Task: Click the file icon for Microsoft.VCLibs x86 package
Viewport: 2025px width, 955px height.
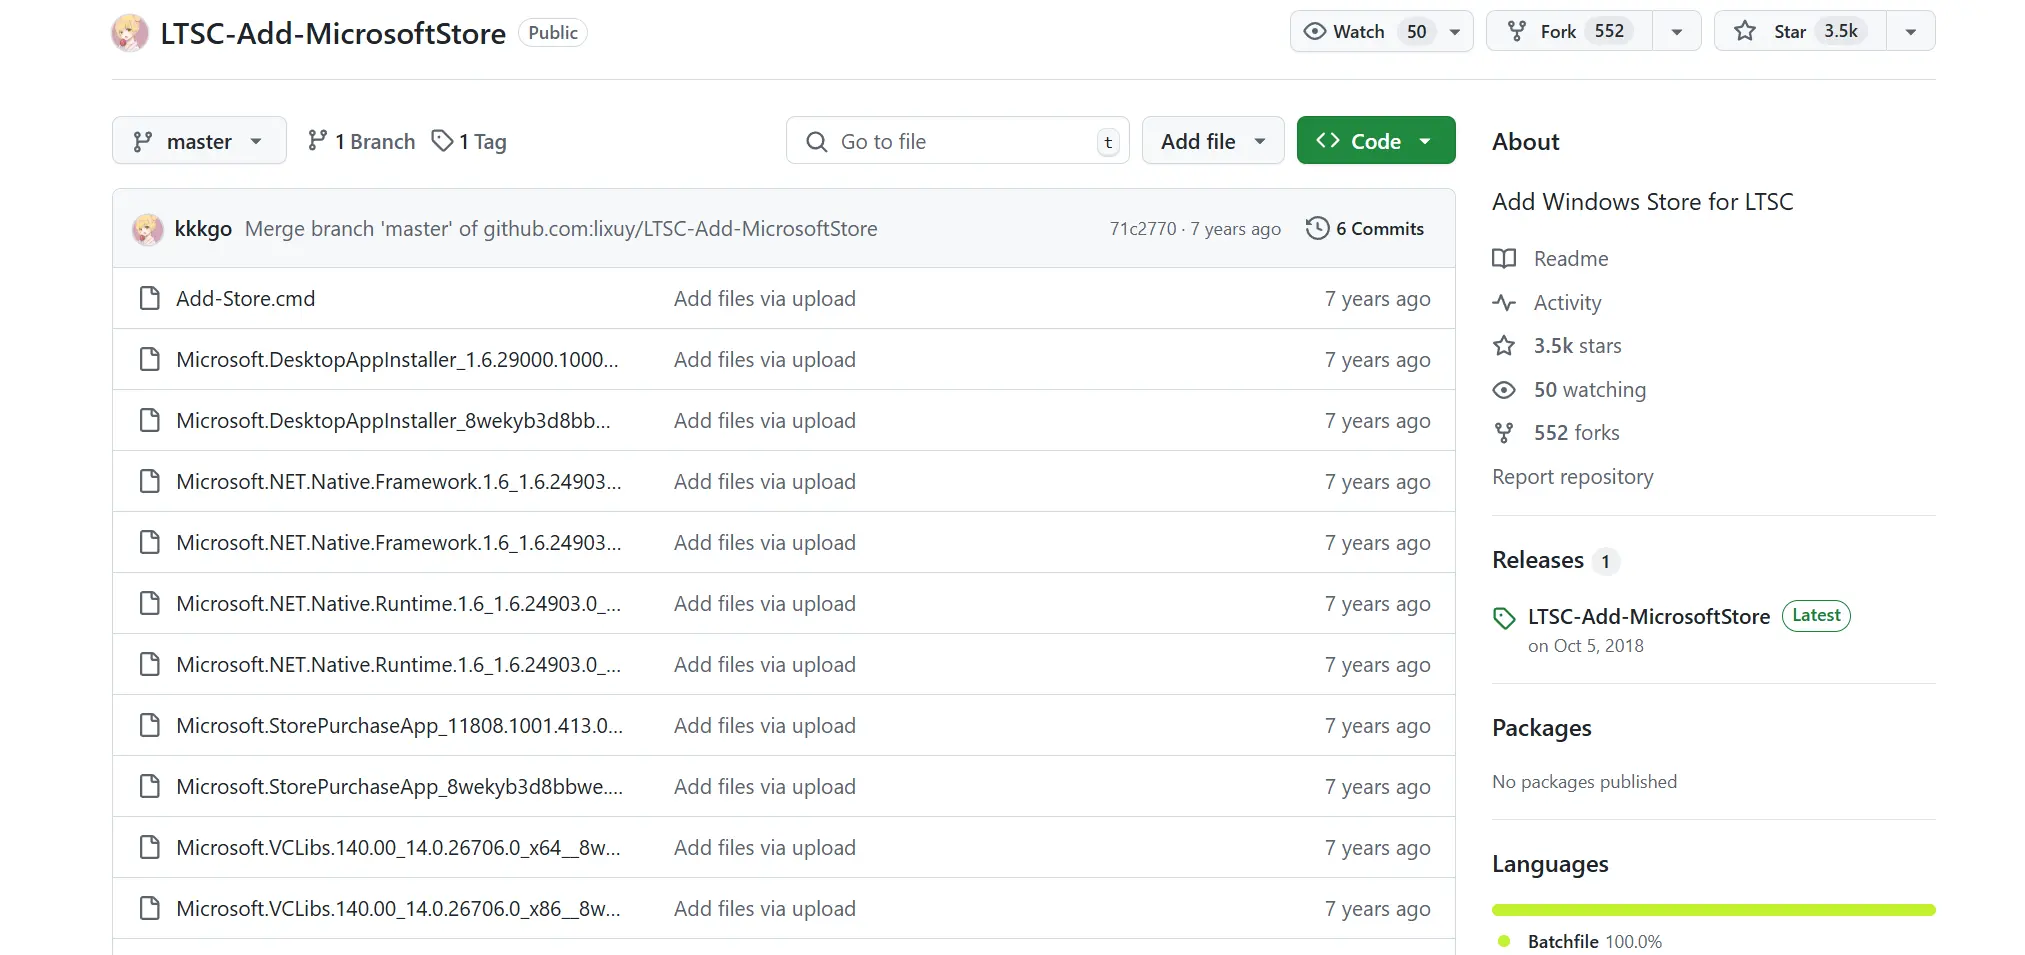Action: coord(150,908)
